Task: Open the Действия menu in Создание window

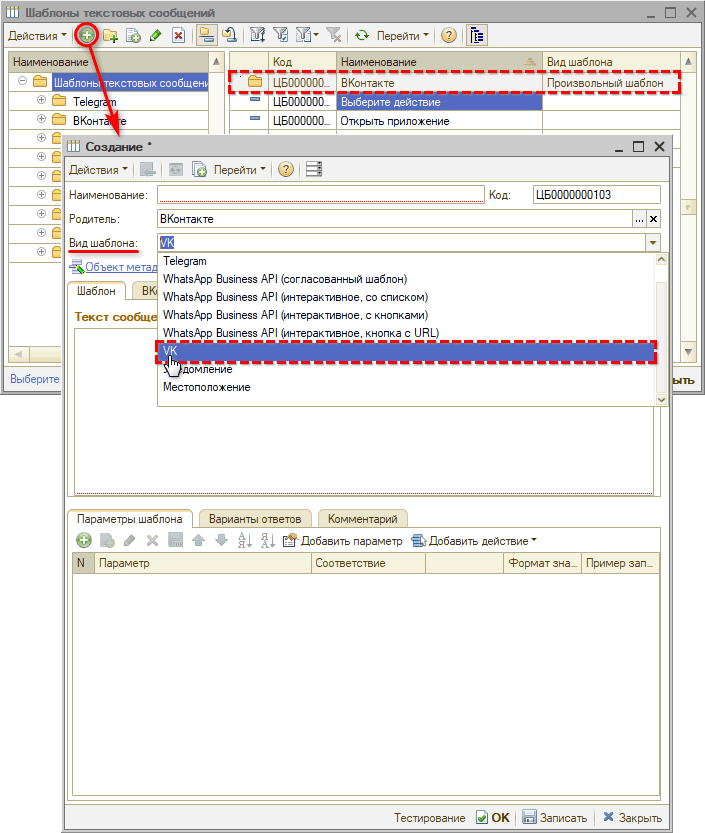Action: tap(97, 169)
